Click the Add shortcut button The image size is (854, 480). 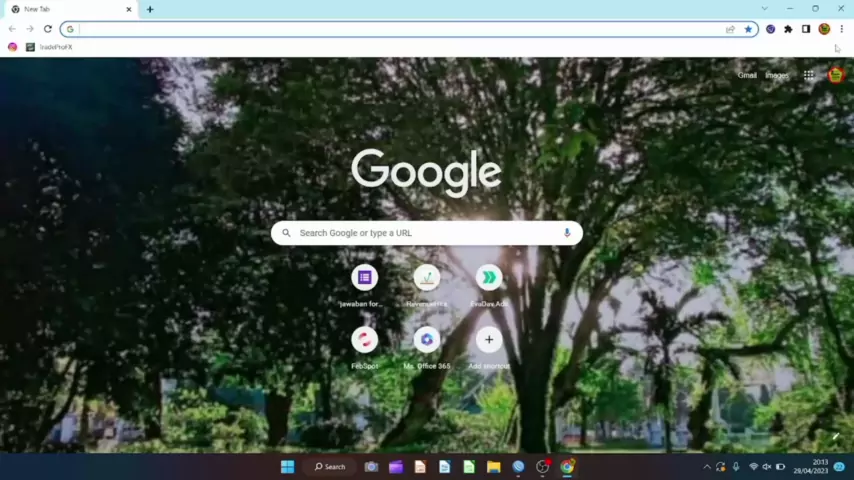489,340
